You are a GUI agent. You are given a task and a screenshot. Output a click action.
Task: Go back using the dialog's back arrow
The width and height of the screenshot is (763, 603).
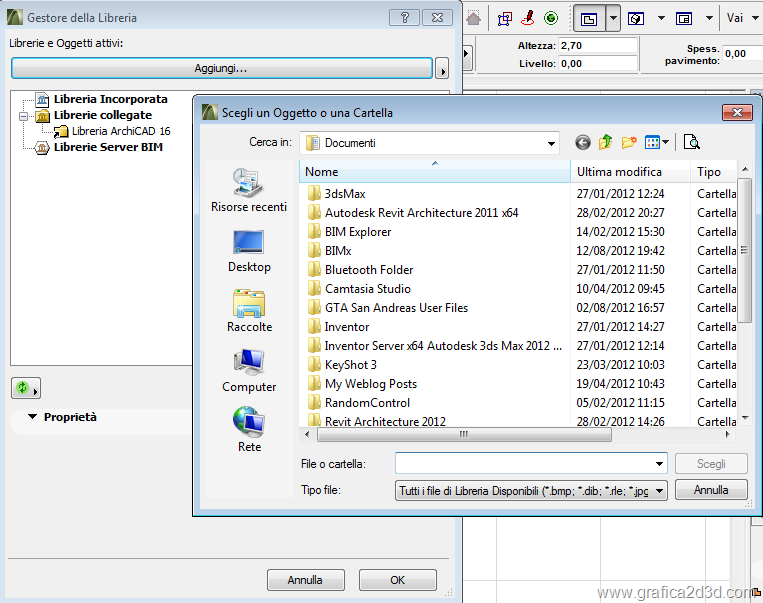tap(583, 143)
